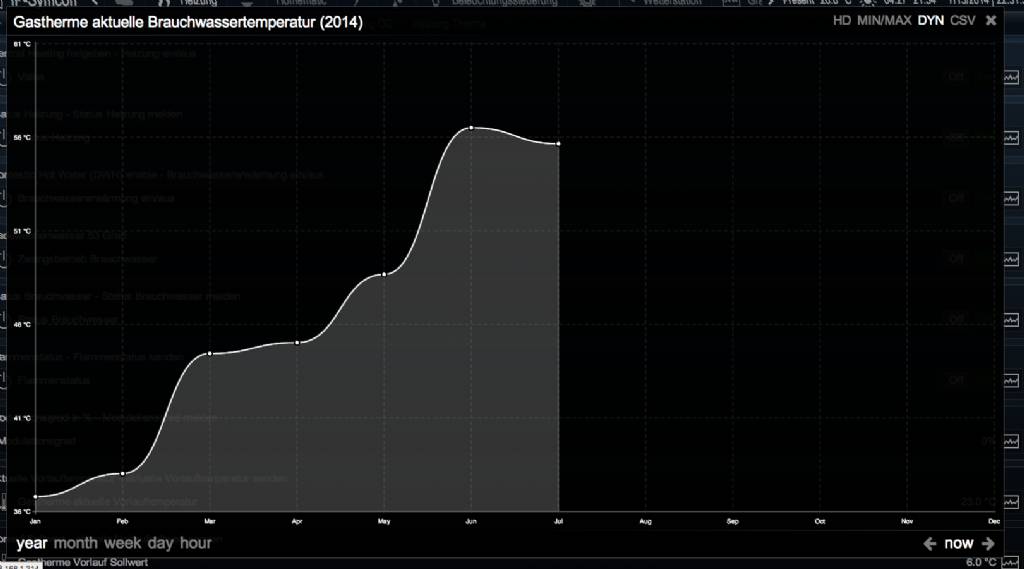Toggle DYN dynamic scaling option
The image size is (1024, 569).
pos(931,21)
